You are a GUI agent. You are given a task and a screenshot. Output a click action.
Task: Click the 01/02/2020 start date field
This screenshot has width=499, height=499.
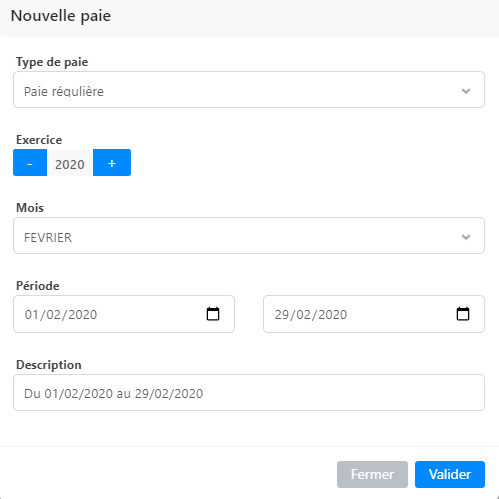tap(124, 314)
